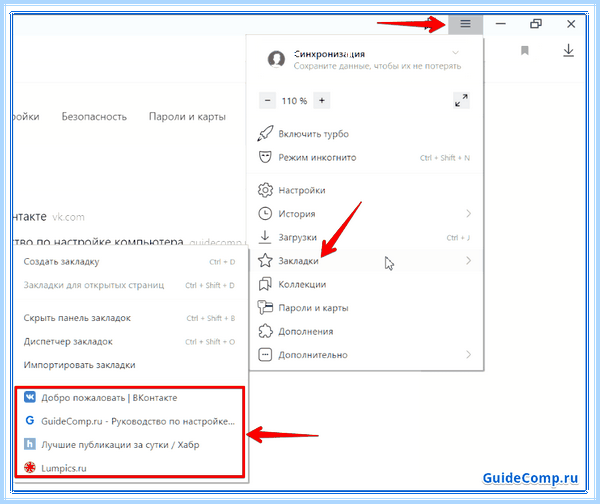Click the VK favicon bookmark
600x504 pixels.
click(30, 397)
